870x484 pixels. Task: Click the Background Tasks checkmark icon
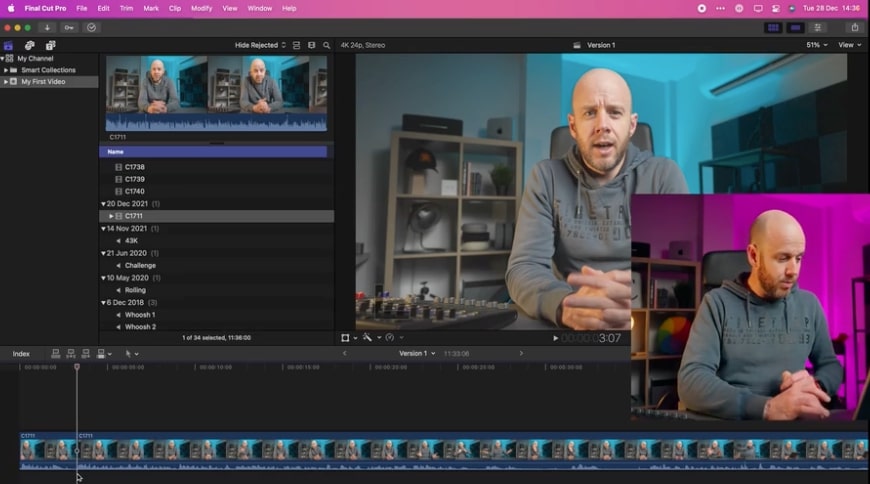point(92,27)
